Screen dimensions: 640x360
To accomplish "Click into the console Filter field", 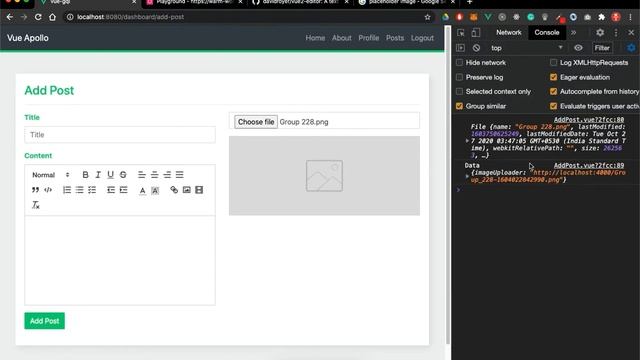I will coord(602,48).
